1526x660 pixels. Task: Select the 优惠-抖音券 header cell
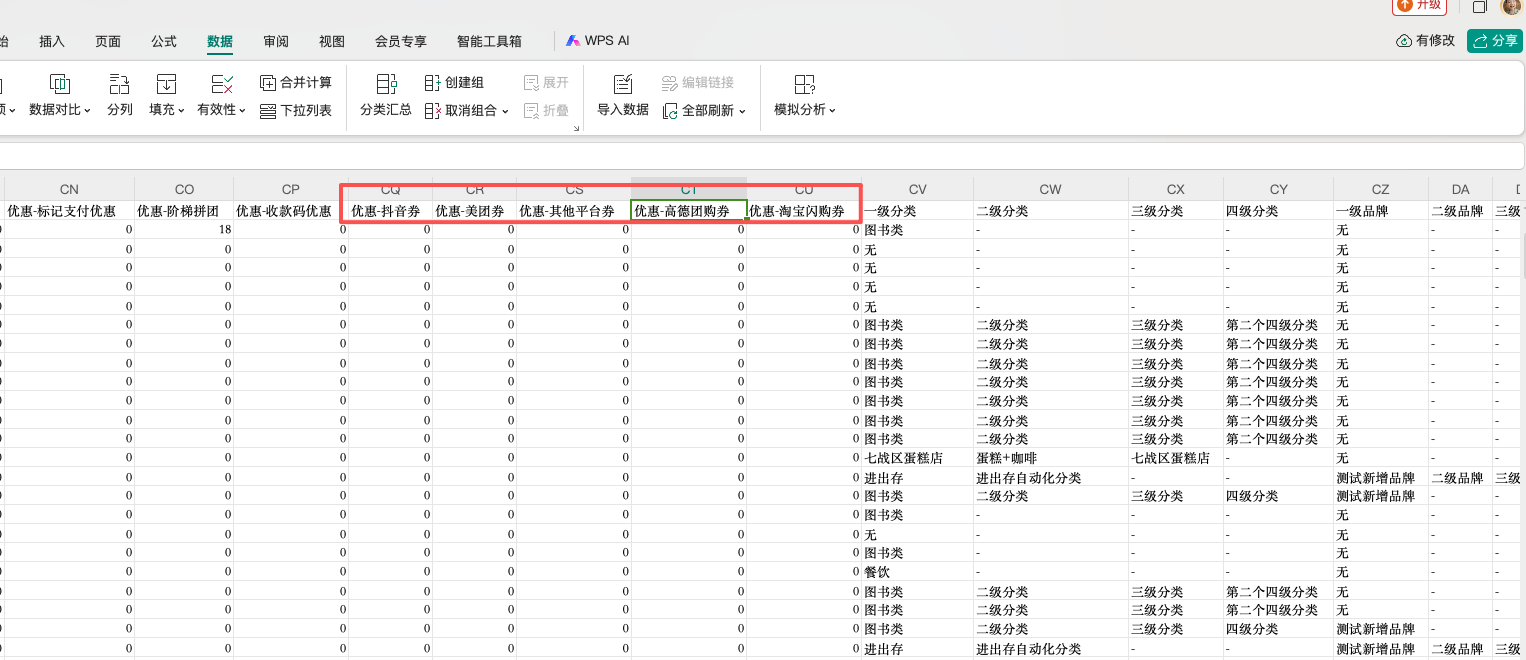[391, 211]
